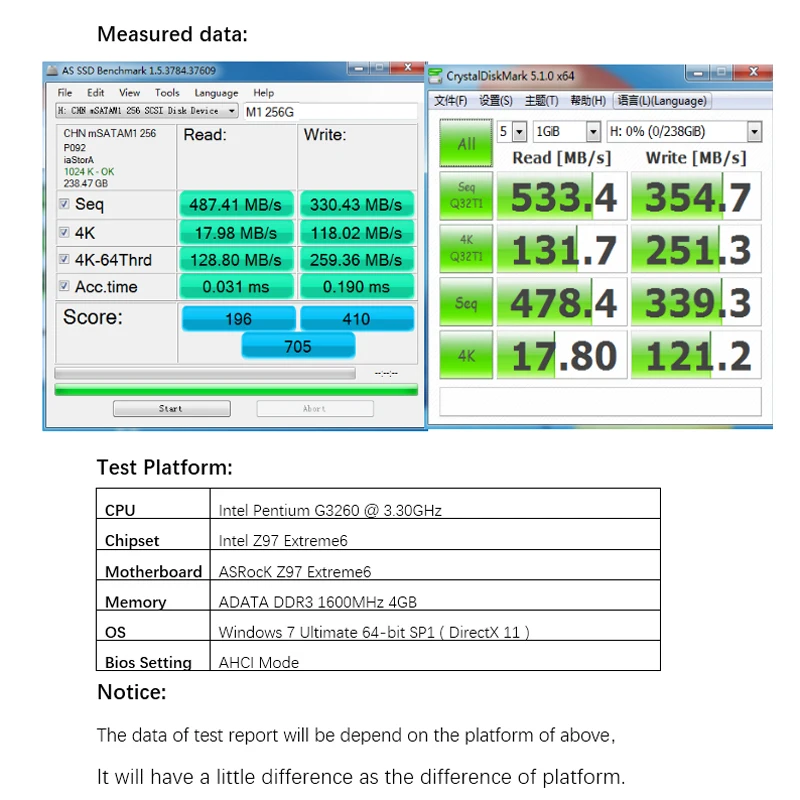This screenshot has width=800, height=800.
Task: Run the 4K test in CrystalDiskMark
Action: tap(466, 355)
